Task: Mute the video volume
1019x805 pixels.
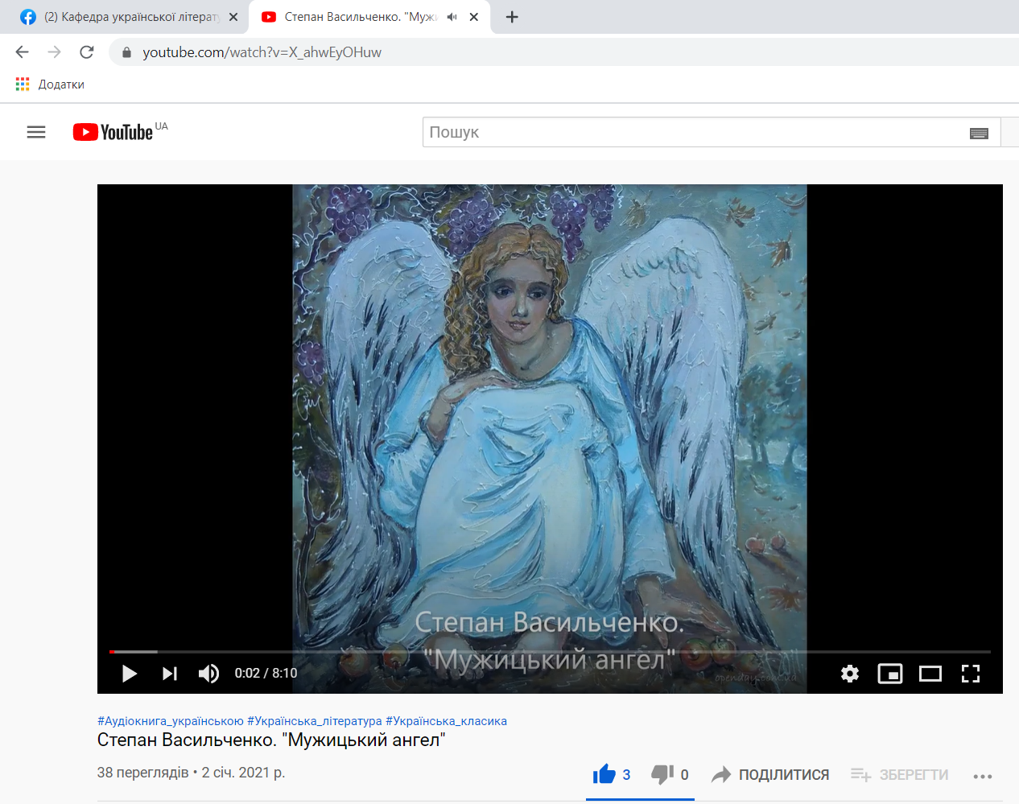Action: [209, 673]
